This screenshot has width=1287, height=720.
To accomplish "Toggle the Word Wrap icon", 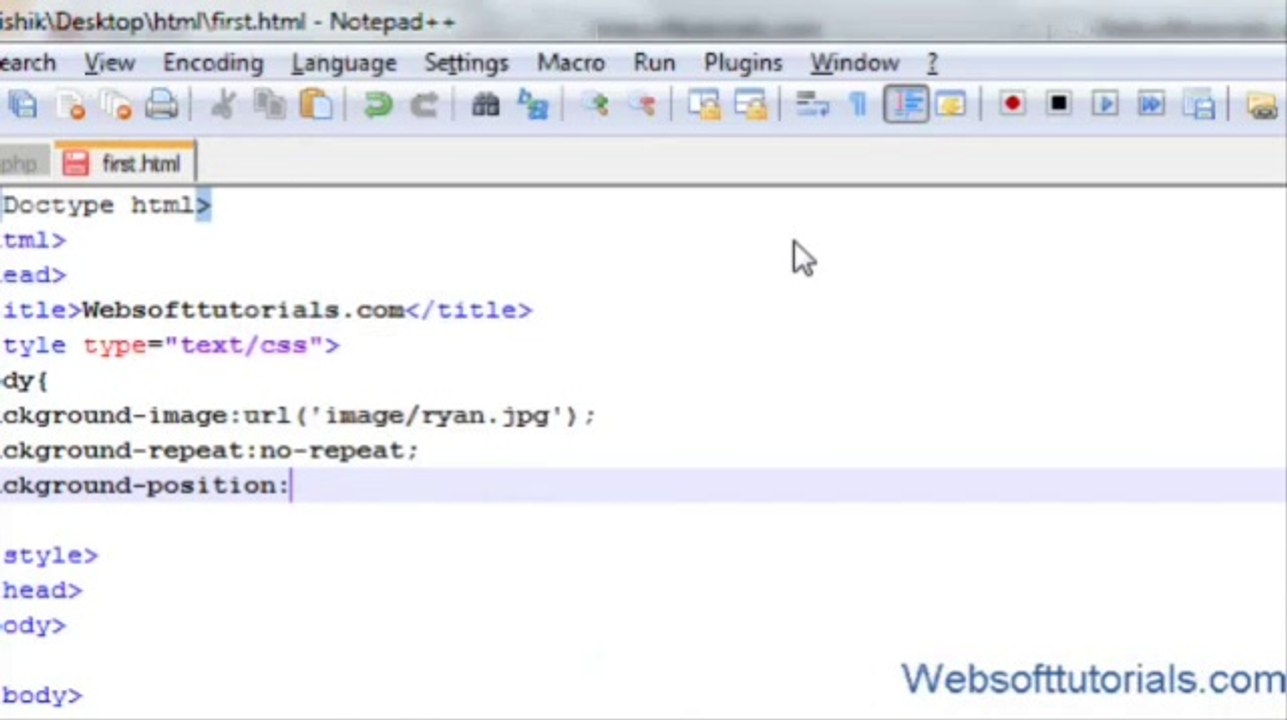I will [811, 104].
